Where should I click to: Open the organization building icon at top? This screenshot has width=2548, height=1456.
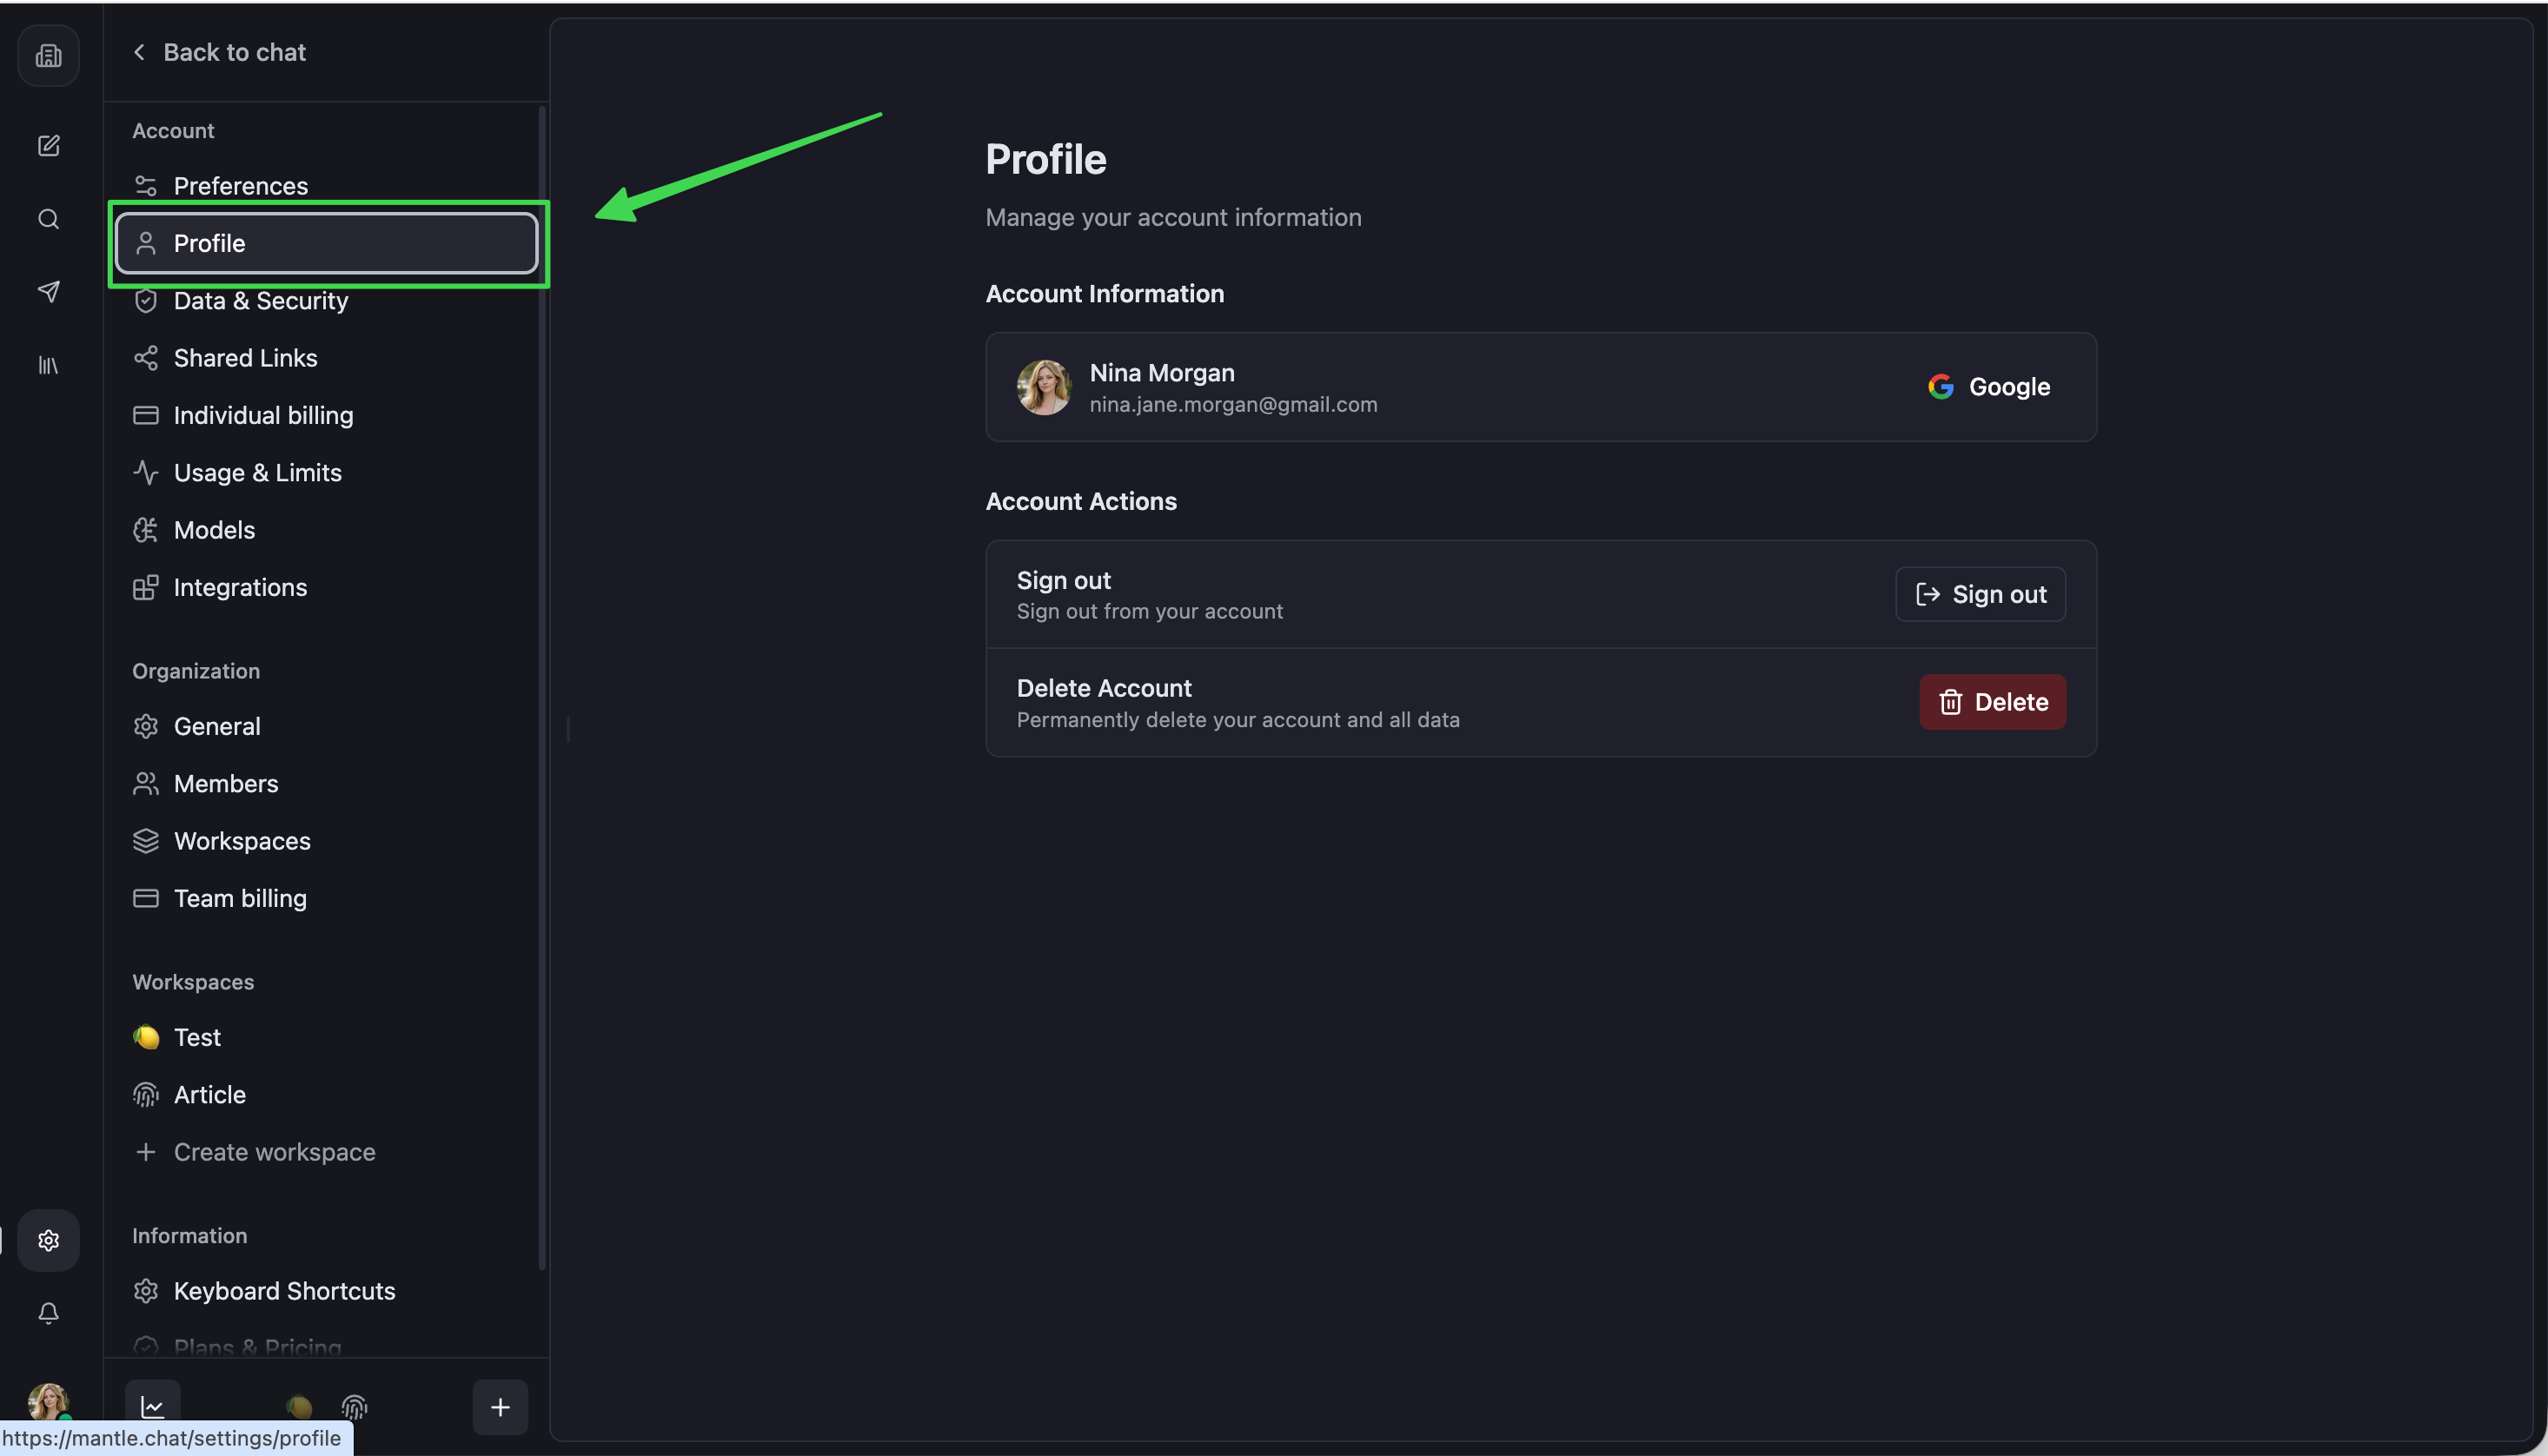(48, 55)
